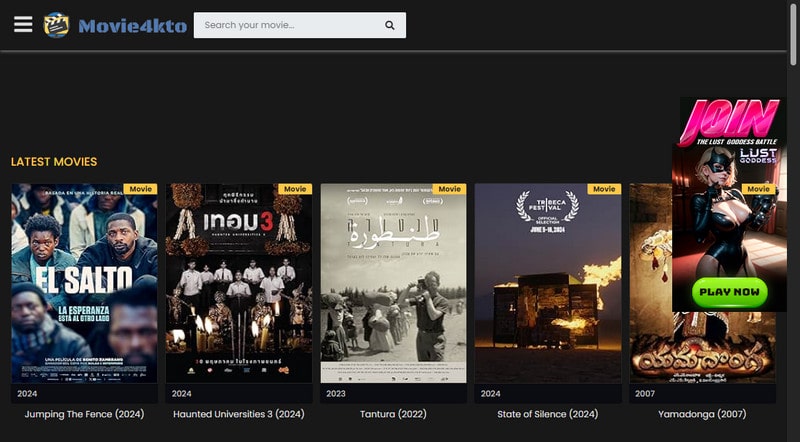
Task: Click Jumping The Fence (2024) title
Action: pyautogui.click(x=84, y=414)
